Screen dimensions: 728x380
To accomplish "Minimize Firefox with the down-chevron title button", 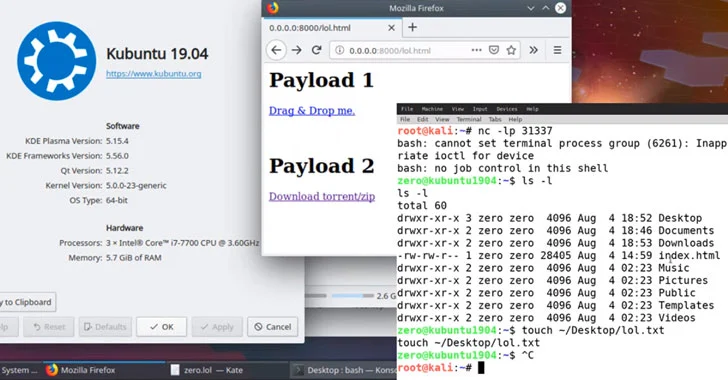I will click(531, 8).
